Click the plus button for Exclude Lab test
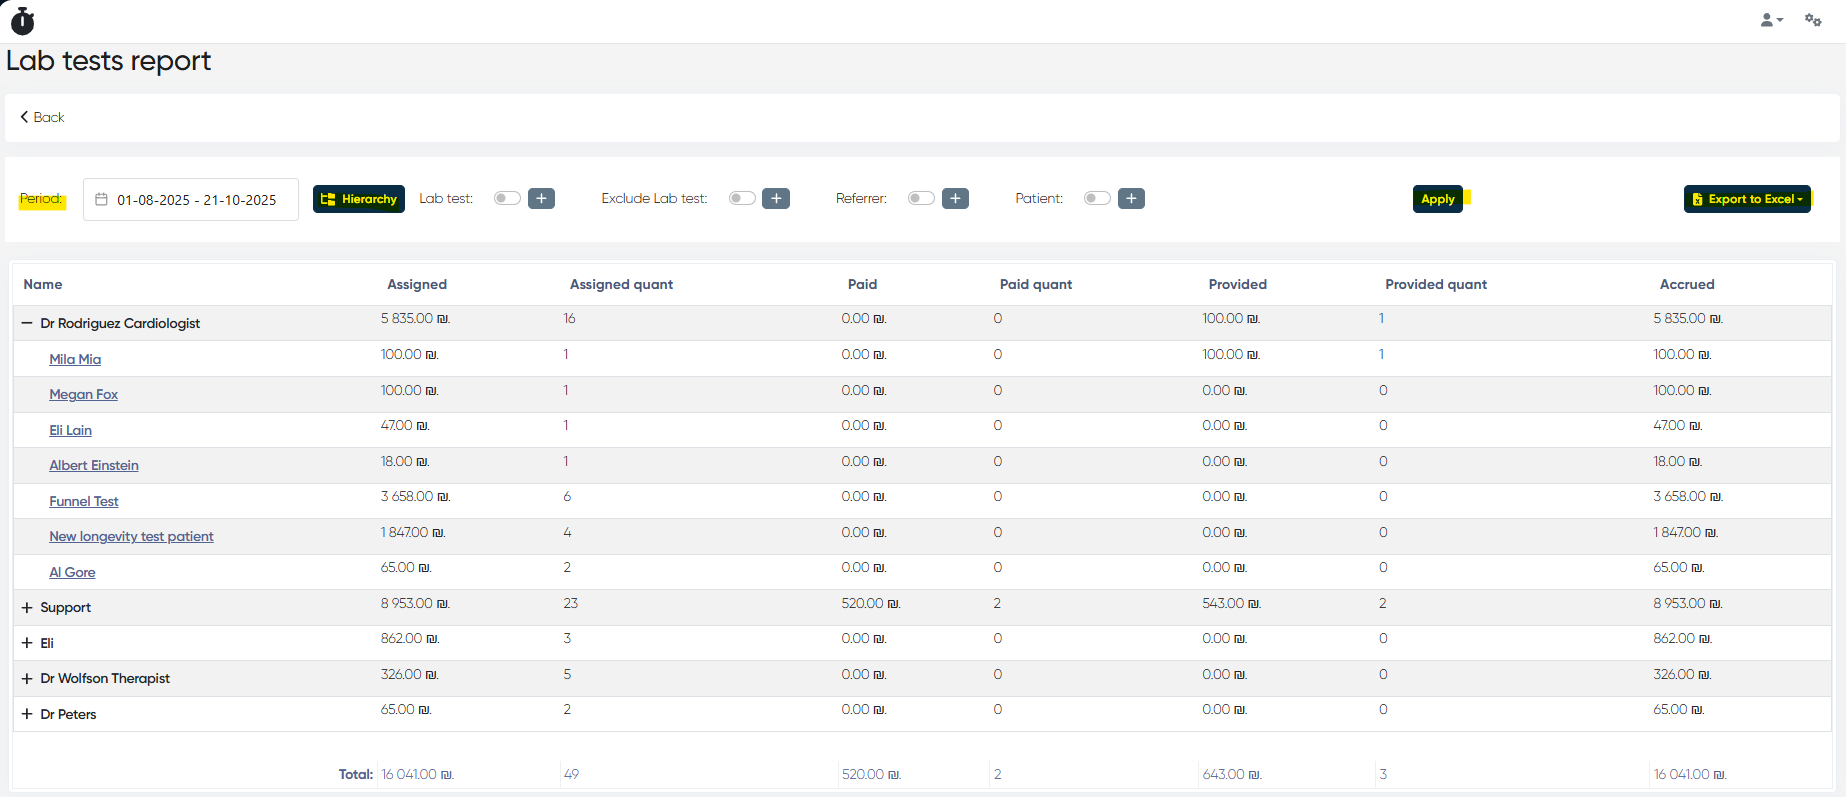Viewport: 1846px width, 797px height. tap(775, 199)
